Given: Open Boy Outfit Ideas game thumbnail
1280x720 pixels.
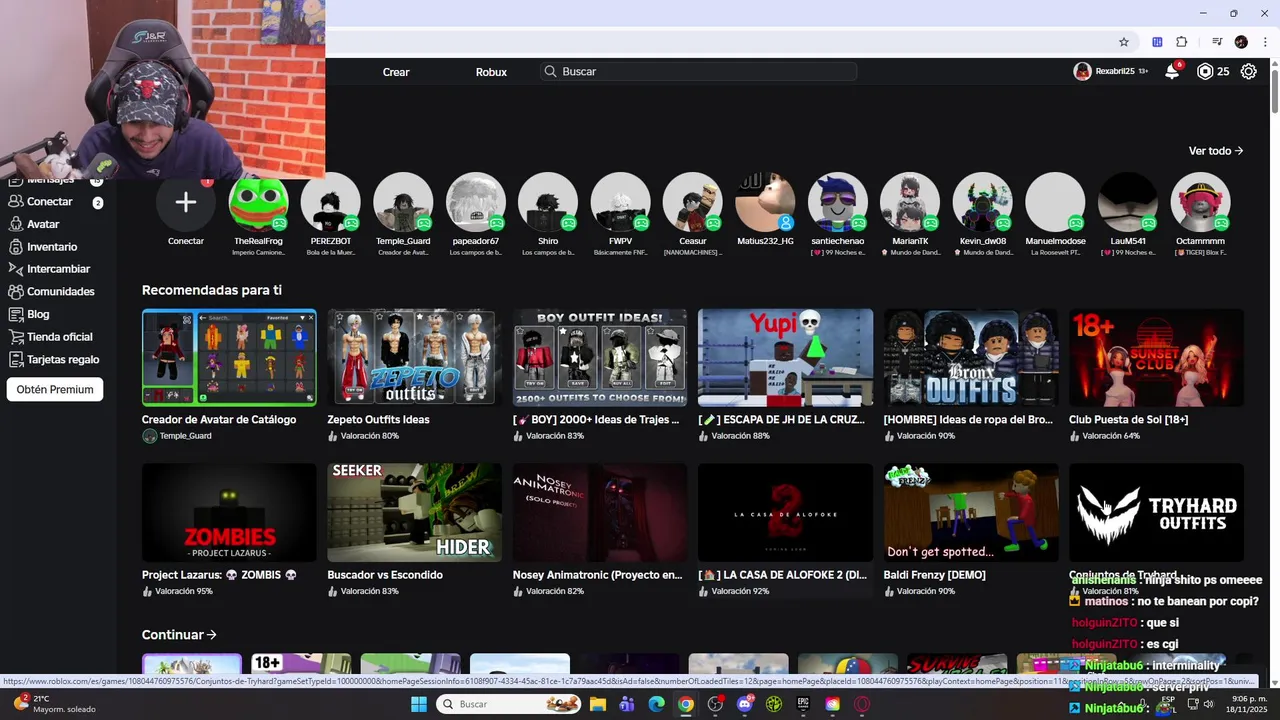Looking at the screenshot, I should (600, 357).
